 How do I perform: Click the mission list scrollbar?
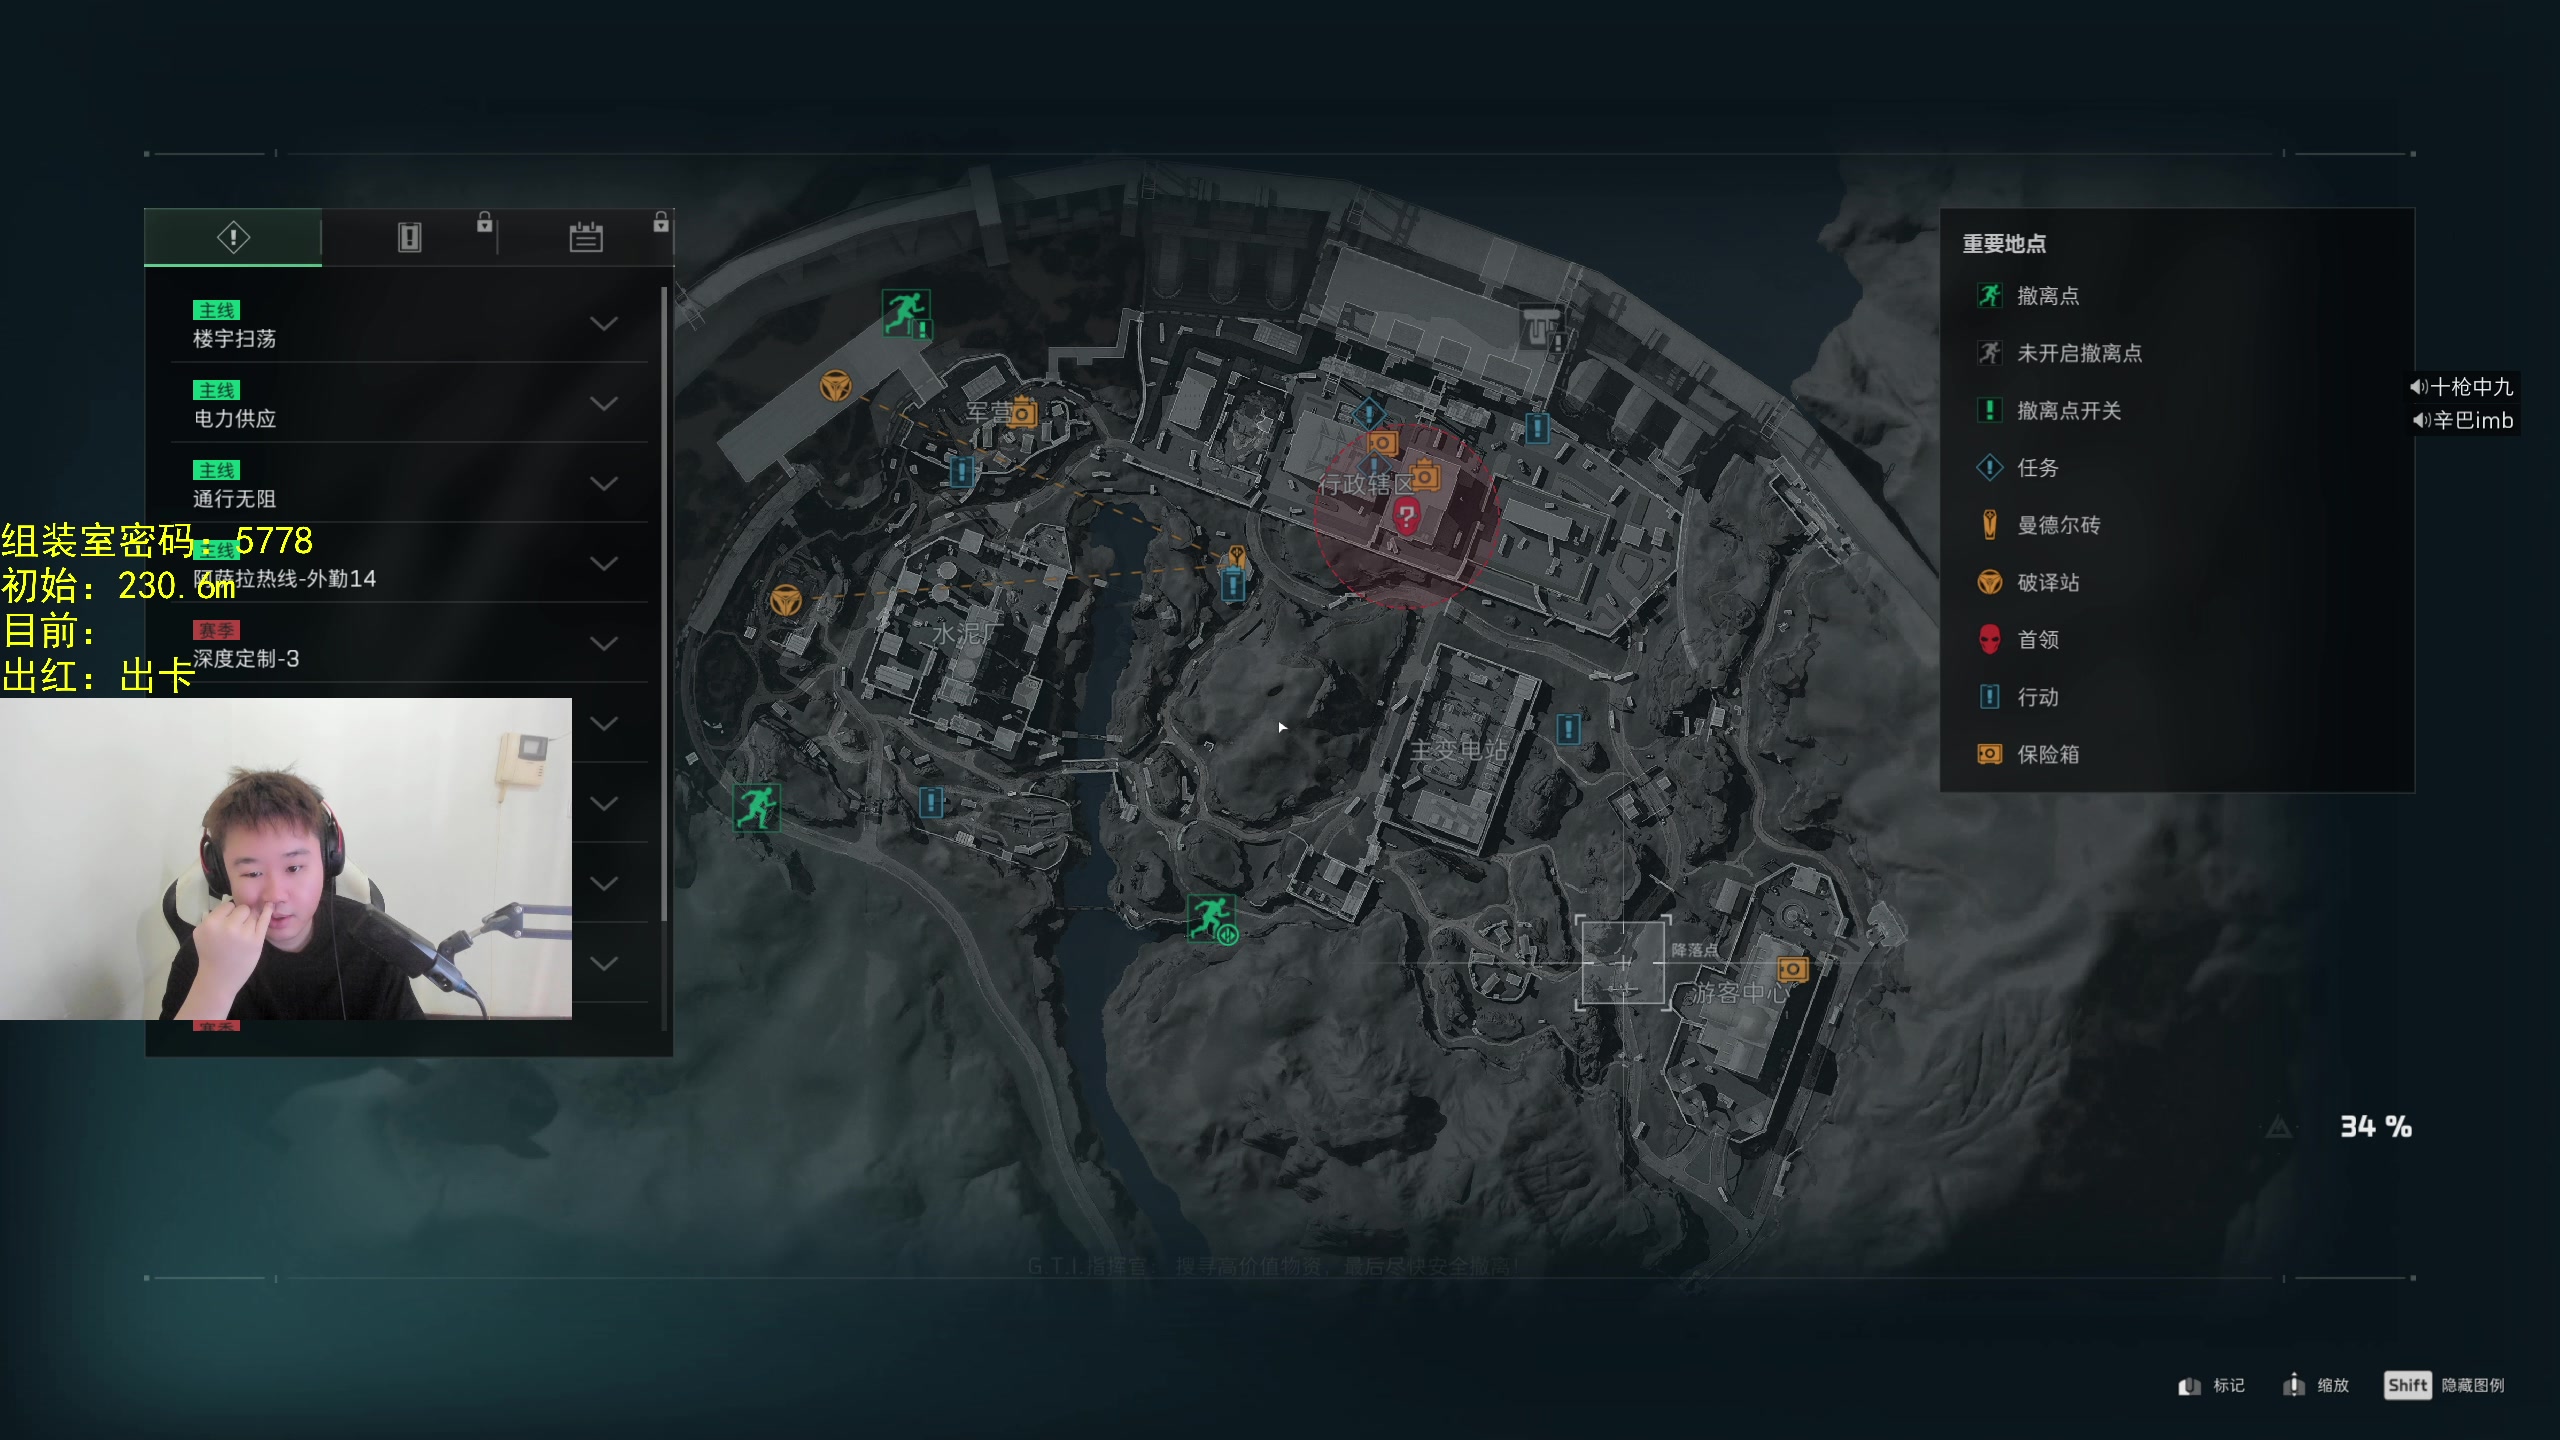[x=664, y=604]
